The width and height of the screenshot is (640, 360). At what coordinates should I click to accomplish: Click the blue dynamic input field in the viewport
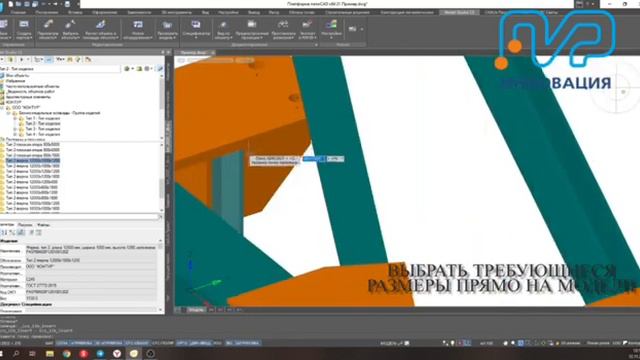[313, 158]
